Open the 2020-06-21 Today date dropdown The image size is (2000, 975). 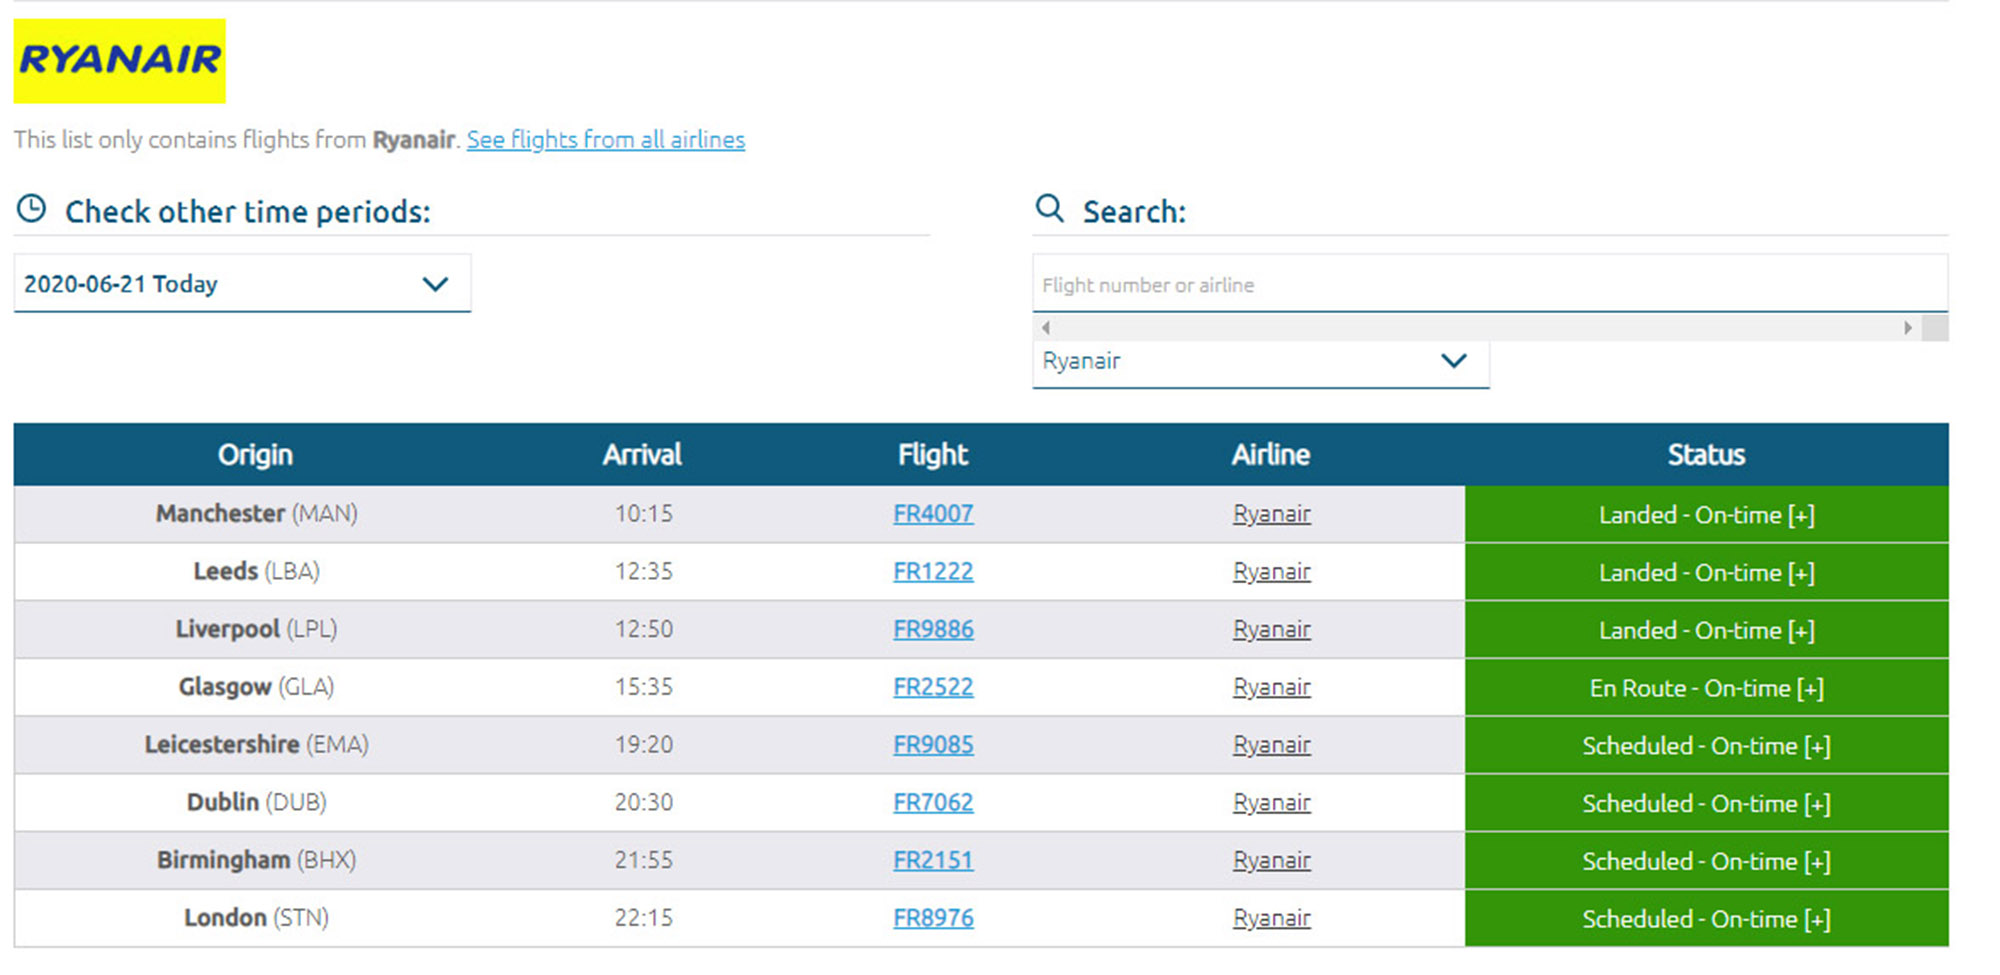(x=242, y=284)
